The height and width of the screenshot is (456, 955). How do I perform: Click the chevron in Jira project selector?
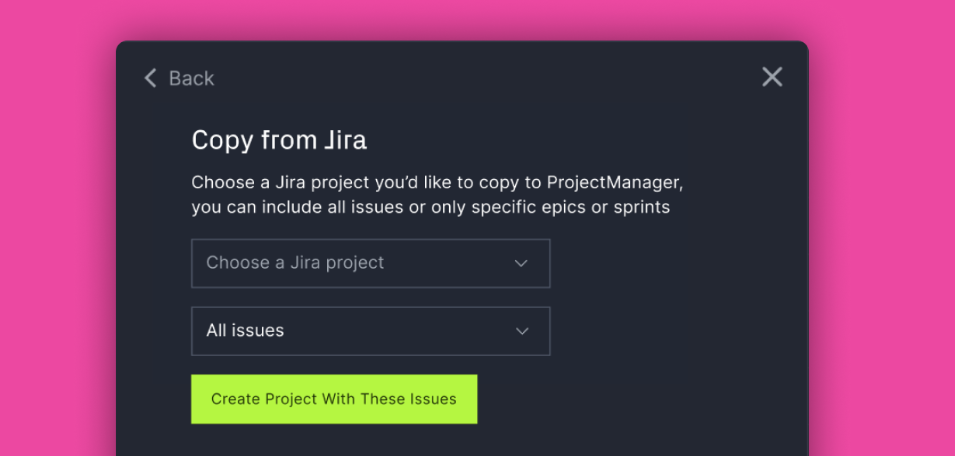521,264
